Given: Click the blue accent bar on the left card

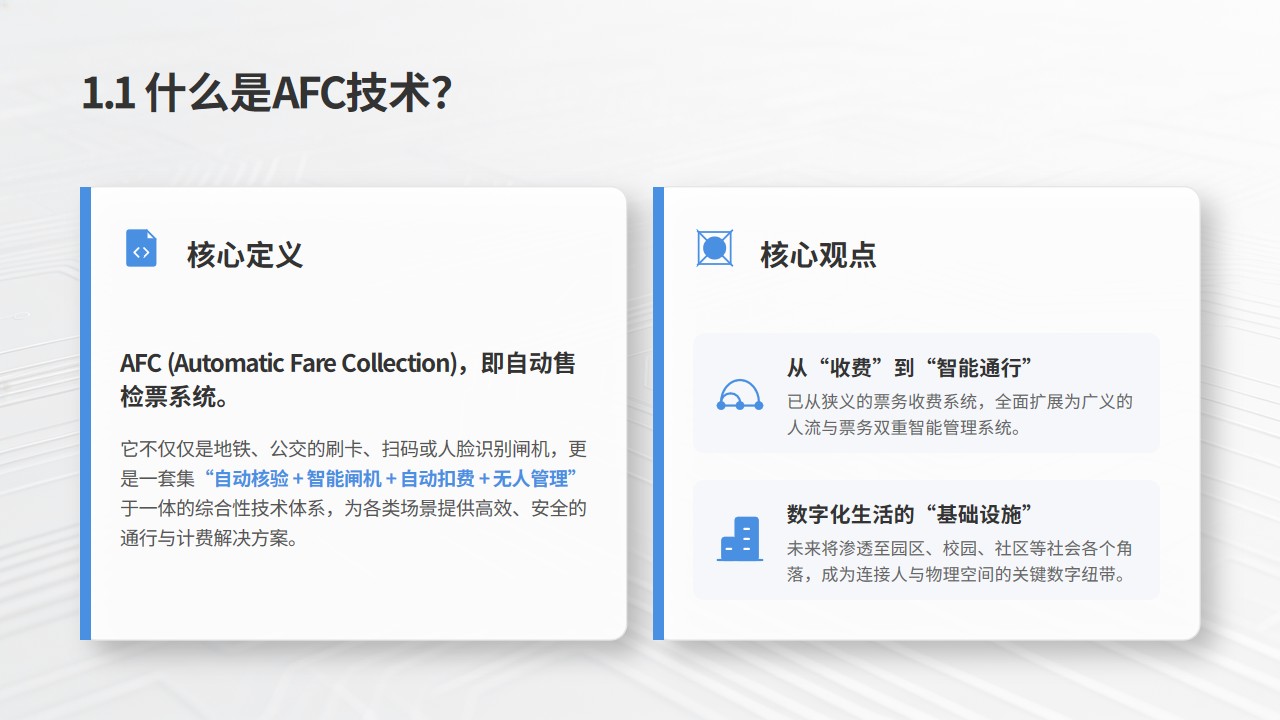Looking at the screenshot, I should [85, 413].
